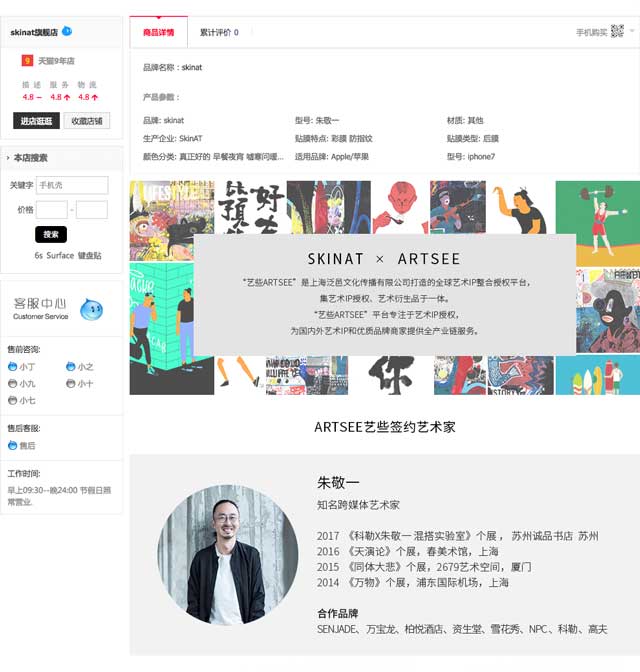Screen dimensions: 640x672
Task: Collapse the 本店搜索 section arrow
Action: [8, 158]
